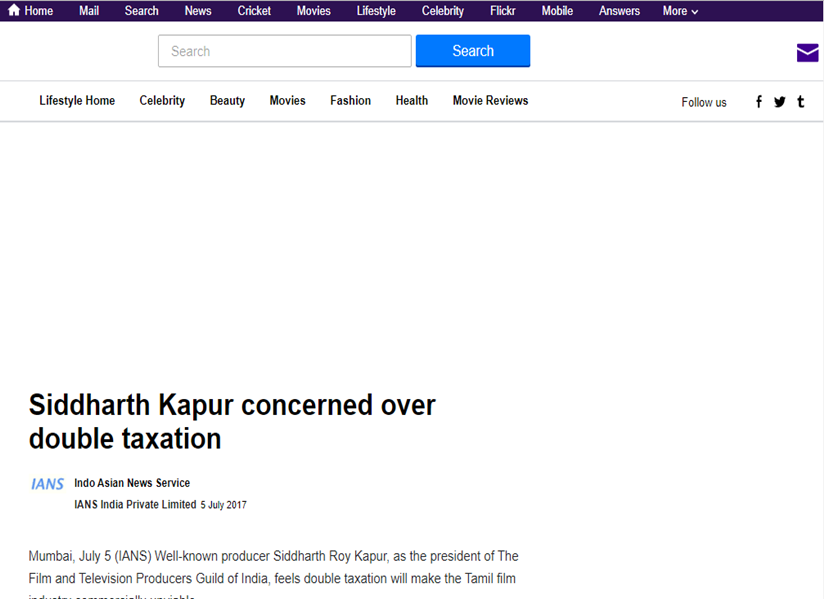Click the 5 July 2017 date
Viewport: 824px width, 599px height.
point(223,505)
